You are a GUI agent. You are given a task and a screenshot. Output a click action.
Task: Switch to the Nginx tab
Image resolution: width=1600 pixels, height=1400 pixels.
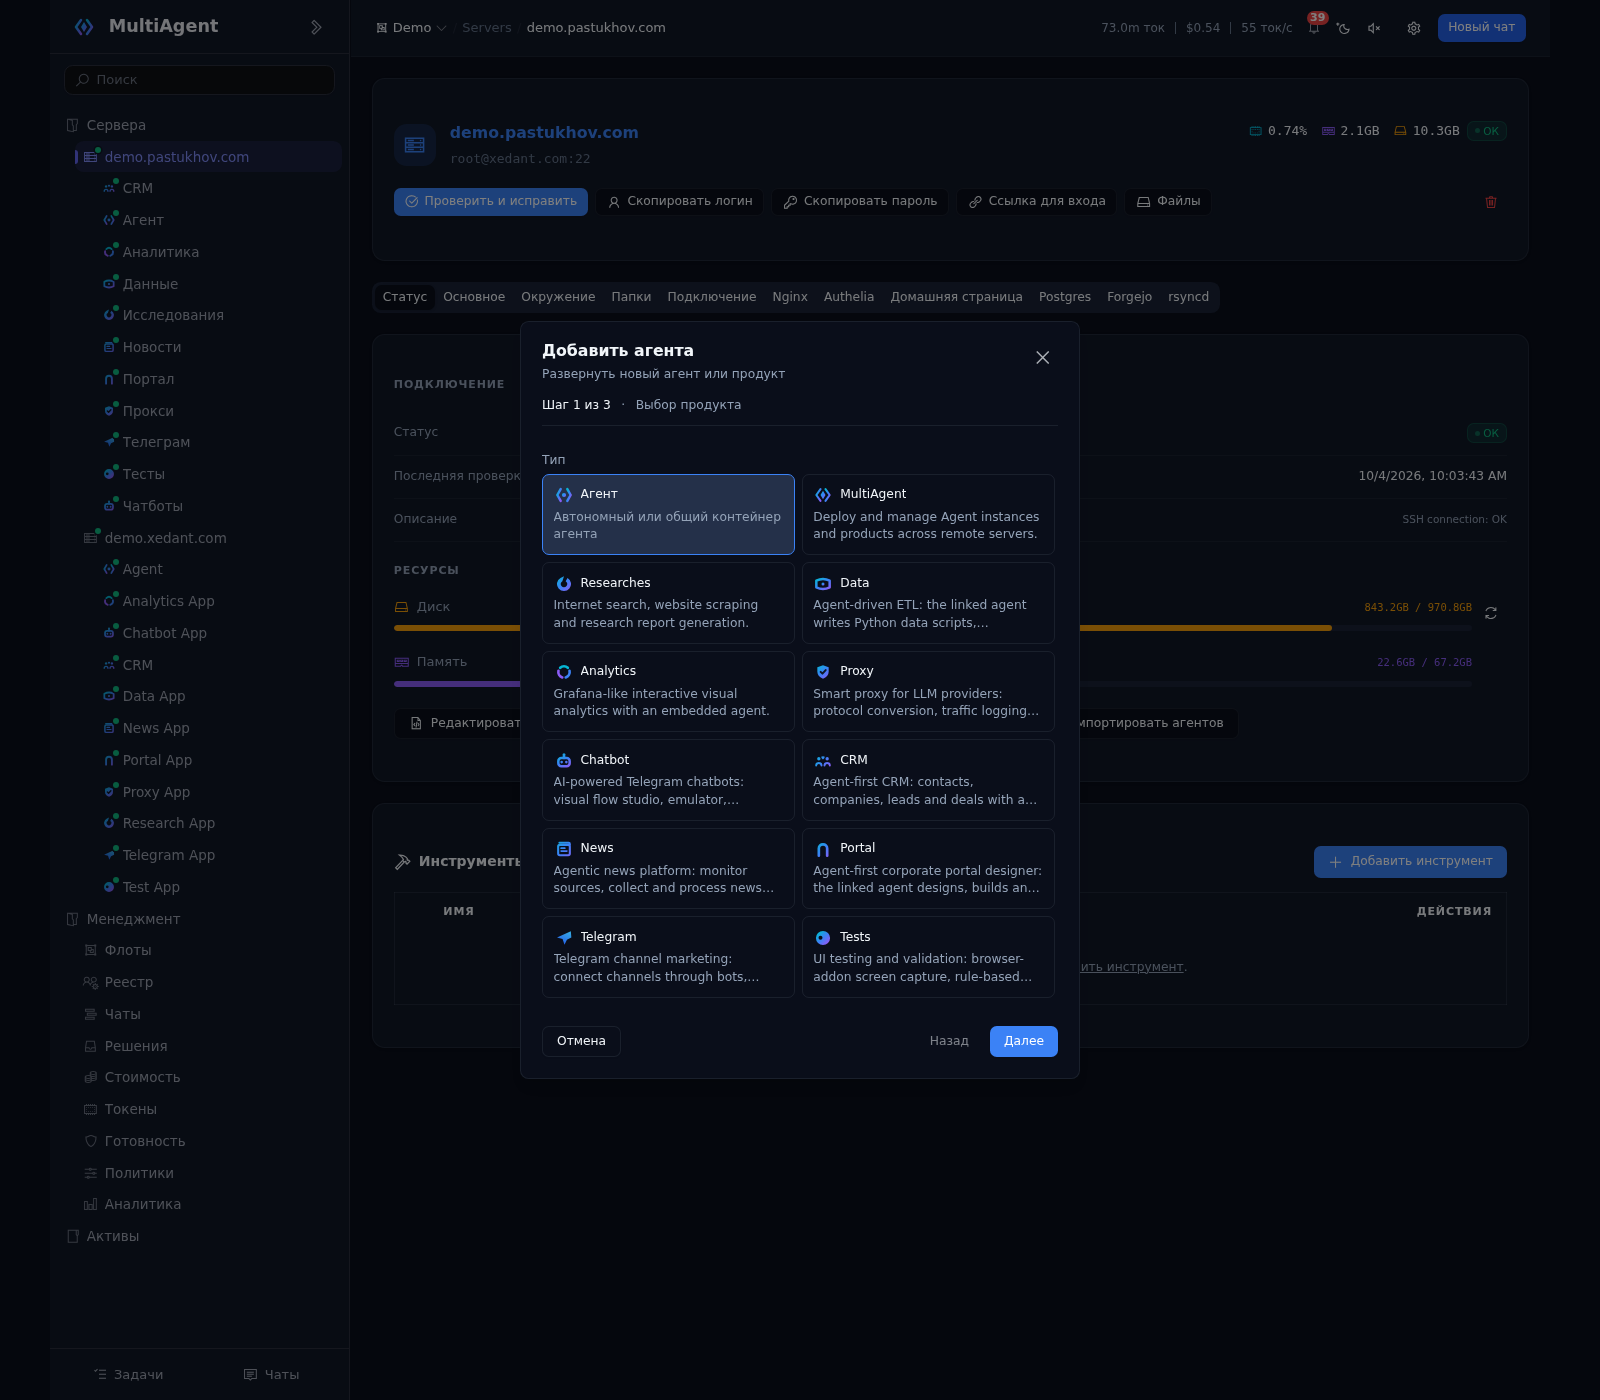pos(790,297)
